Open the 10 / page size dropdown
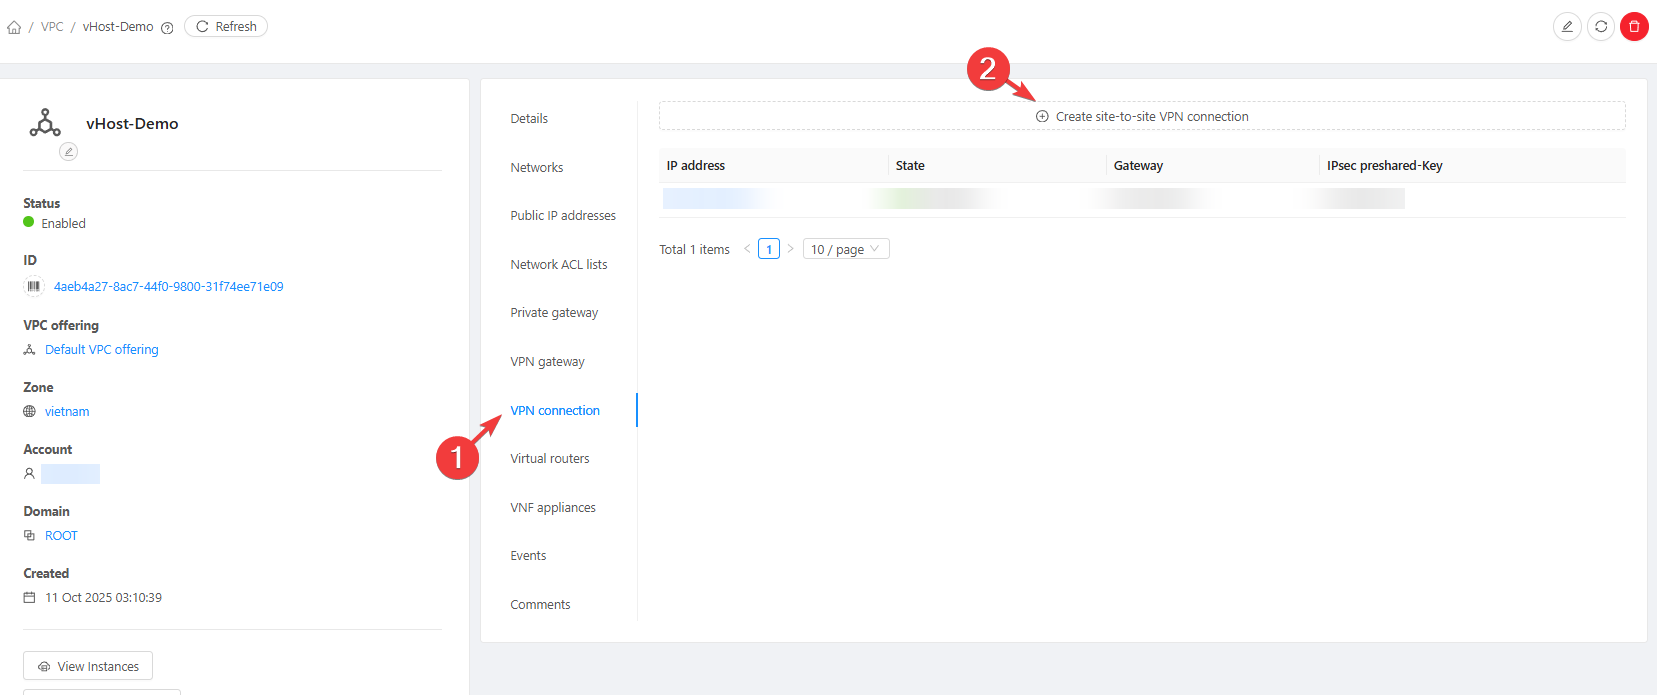 click(845, 249)
